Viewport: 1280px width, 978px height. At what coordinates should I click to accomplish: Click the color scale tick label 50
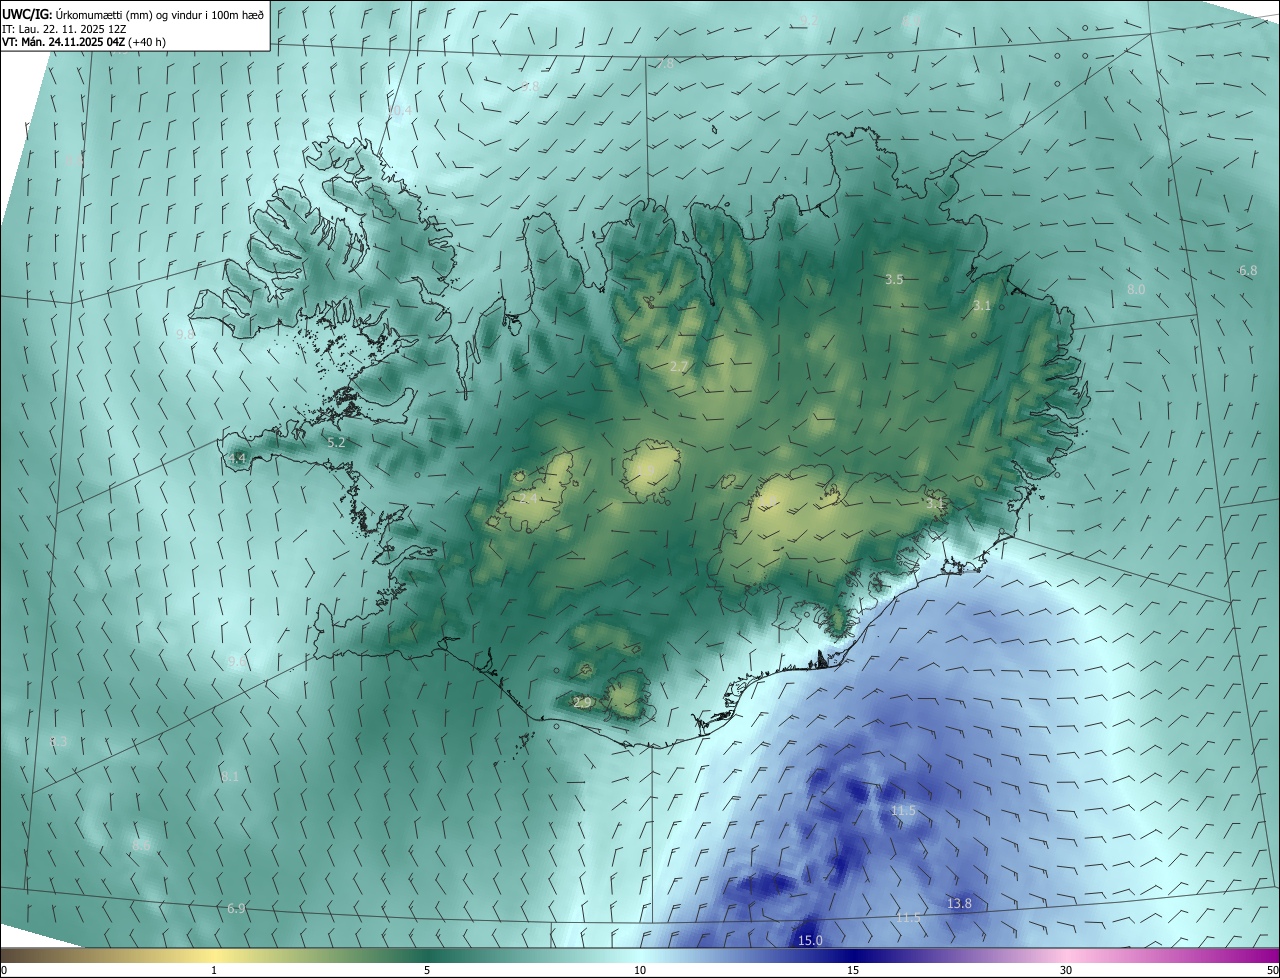pos(1272,970)
